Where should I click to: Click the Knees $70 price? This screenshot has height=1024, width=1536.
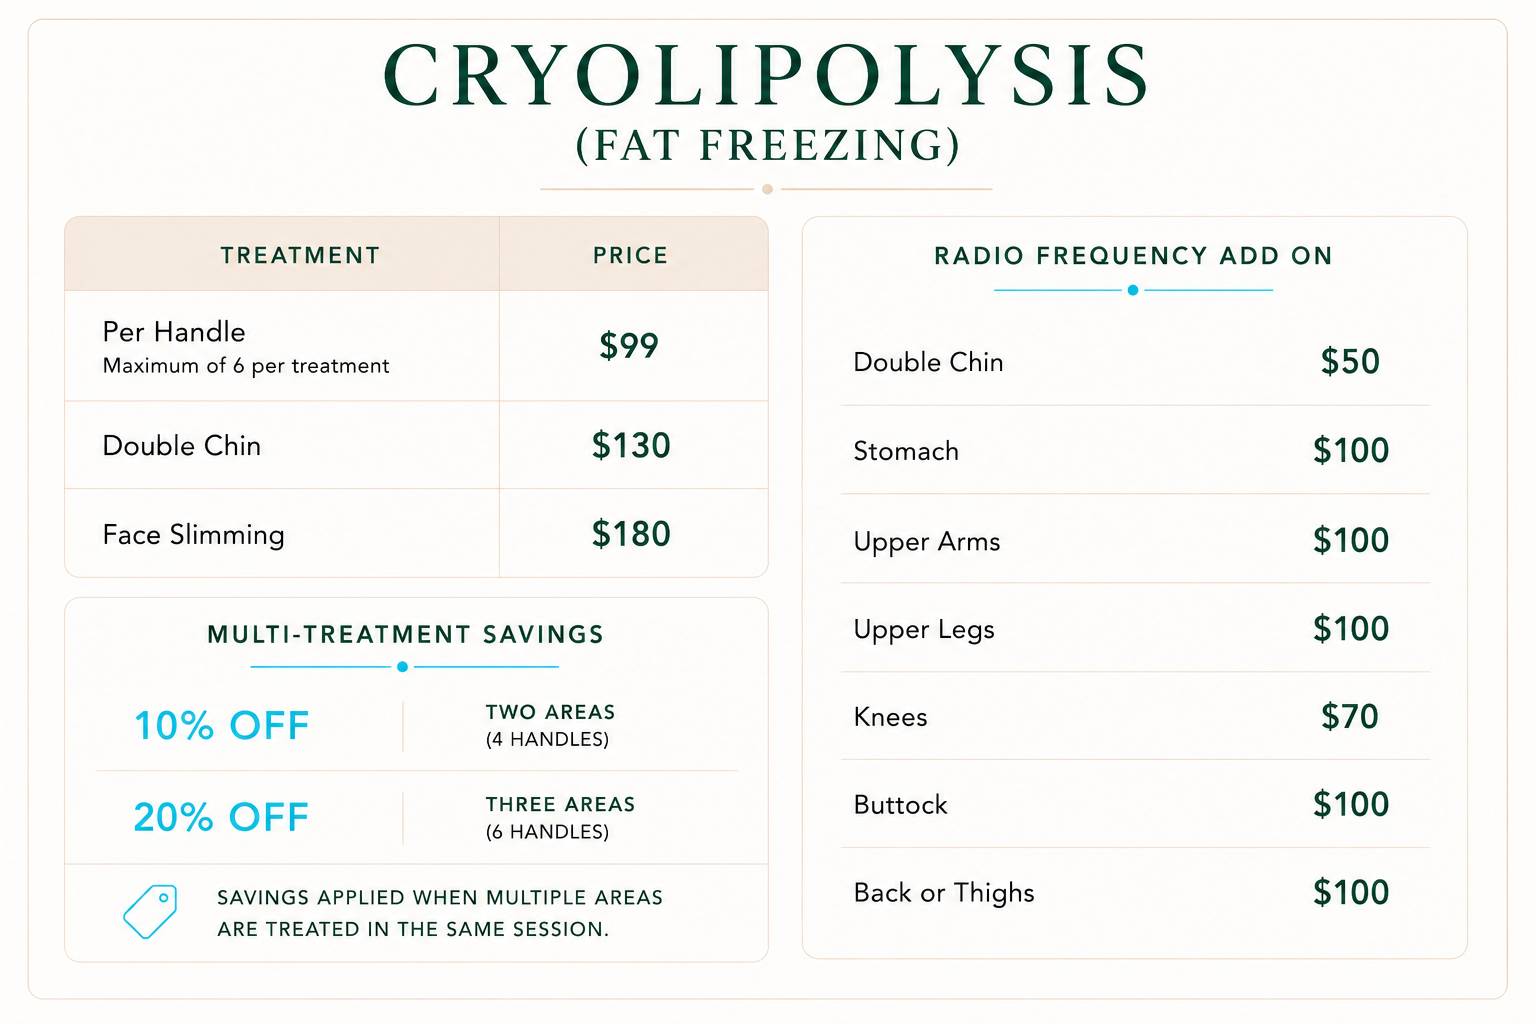[x=1350, y=717]
